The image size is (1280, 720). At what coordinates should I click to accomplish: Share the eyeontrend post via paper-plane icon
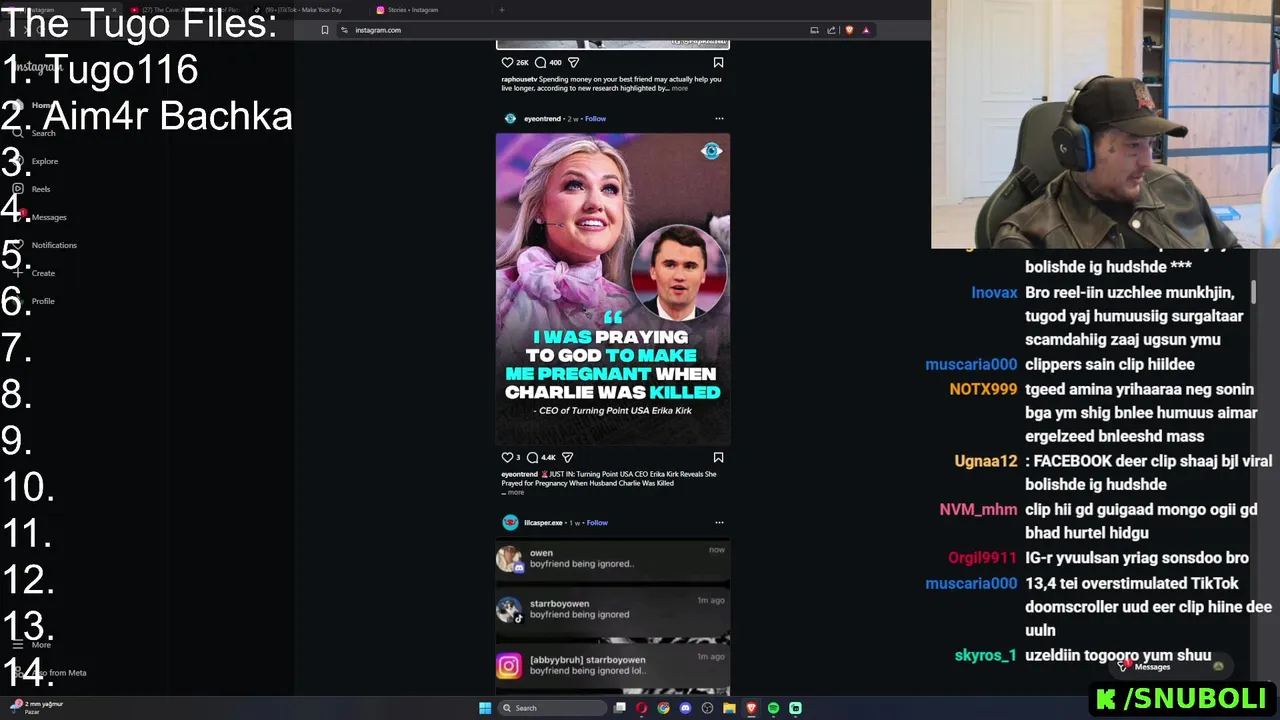(x=567, y=457)
